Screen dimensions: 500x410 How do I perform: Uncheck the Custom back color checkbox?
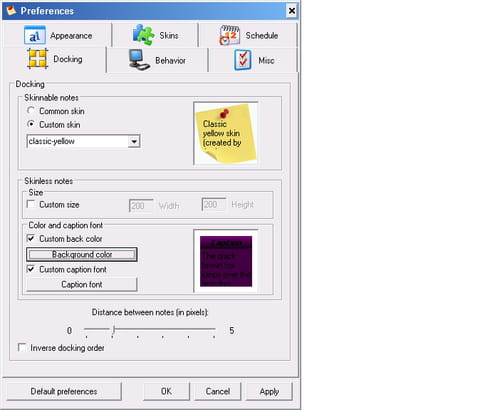pyautogui.click(x=31, y=238)
